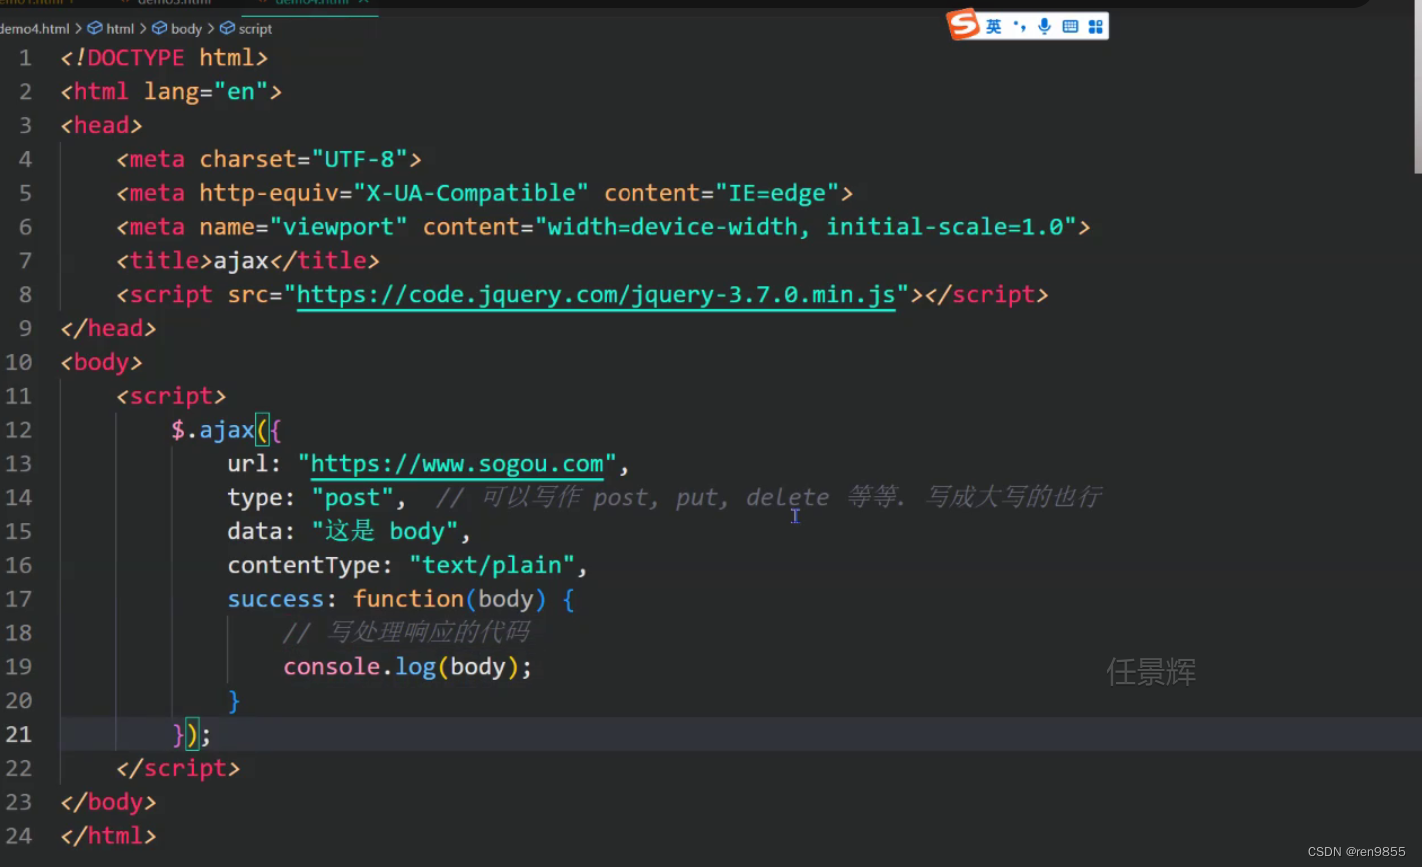The width and height of the screenshot is (1422, 867).
Task: Click the script breadcrumb symbol icon
Action: pos(227,29)
